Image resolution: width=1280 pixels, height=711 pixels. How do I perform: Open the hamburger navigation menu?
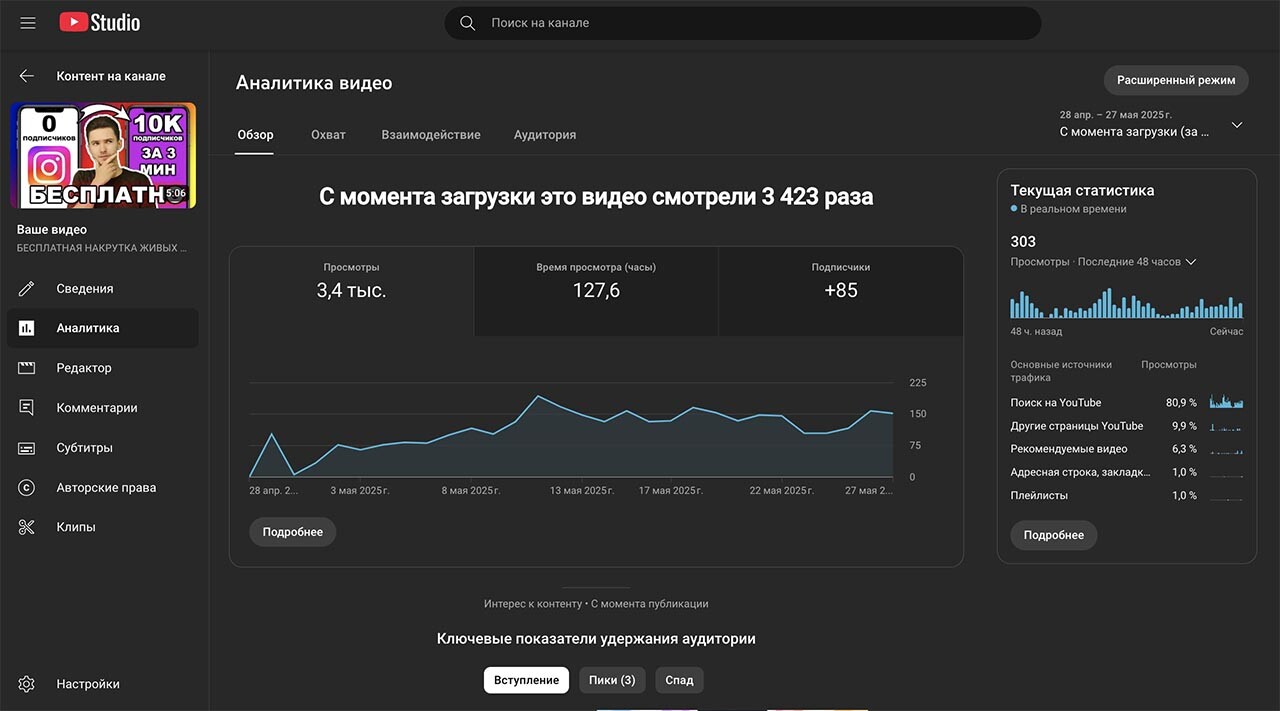tap(28, 22)
